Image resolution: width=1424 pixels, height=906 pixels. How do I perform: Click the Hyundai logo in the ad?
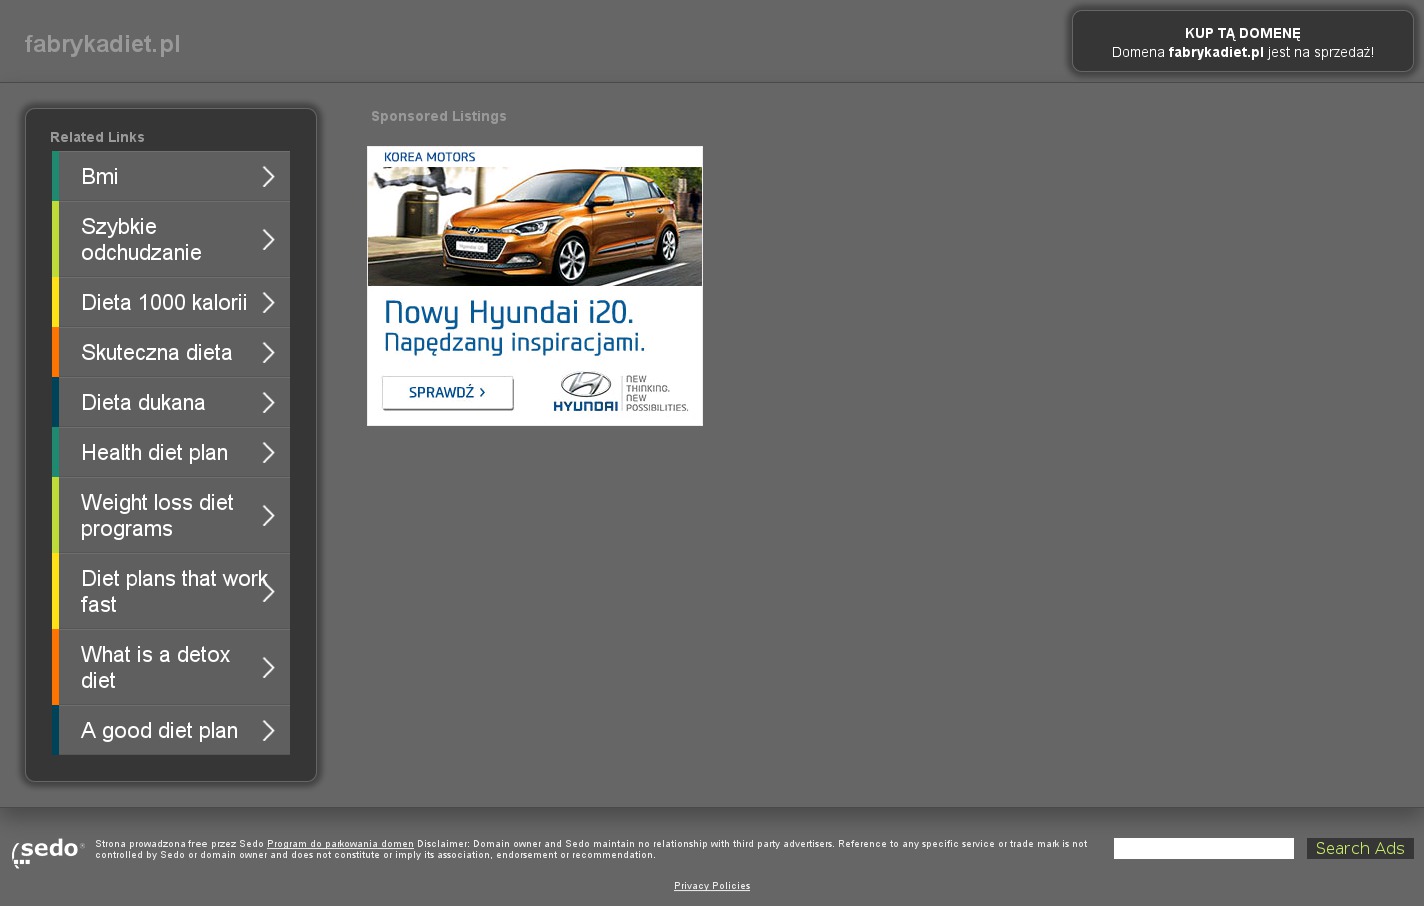[585, 391]
